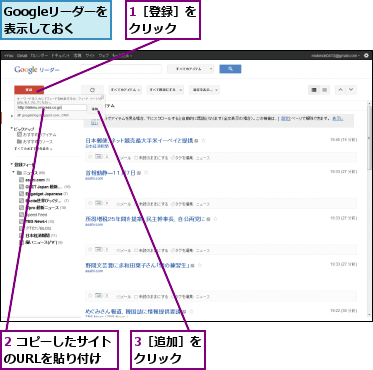
Task: Select the 日本経済新聞 feed
Action: tap(37, 235)
